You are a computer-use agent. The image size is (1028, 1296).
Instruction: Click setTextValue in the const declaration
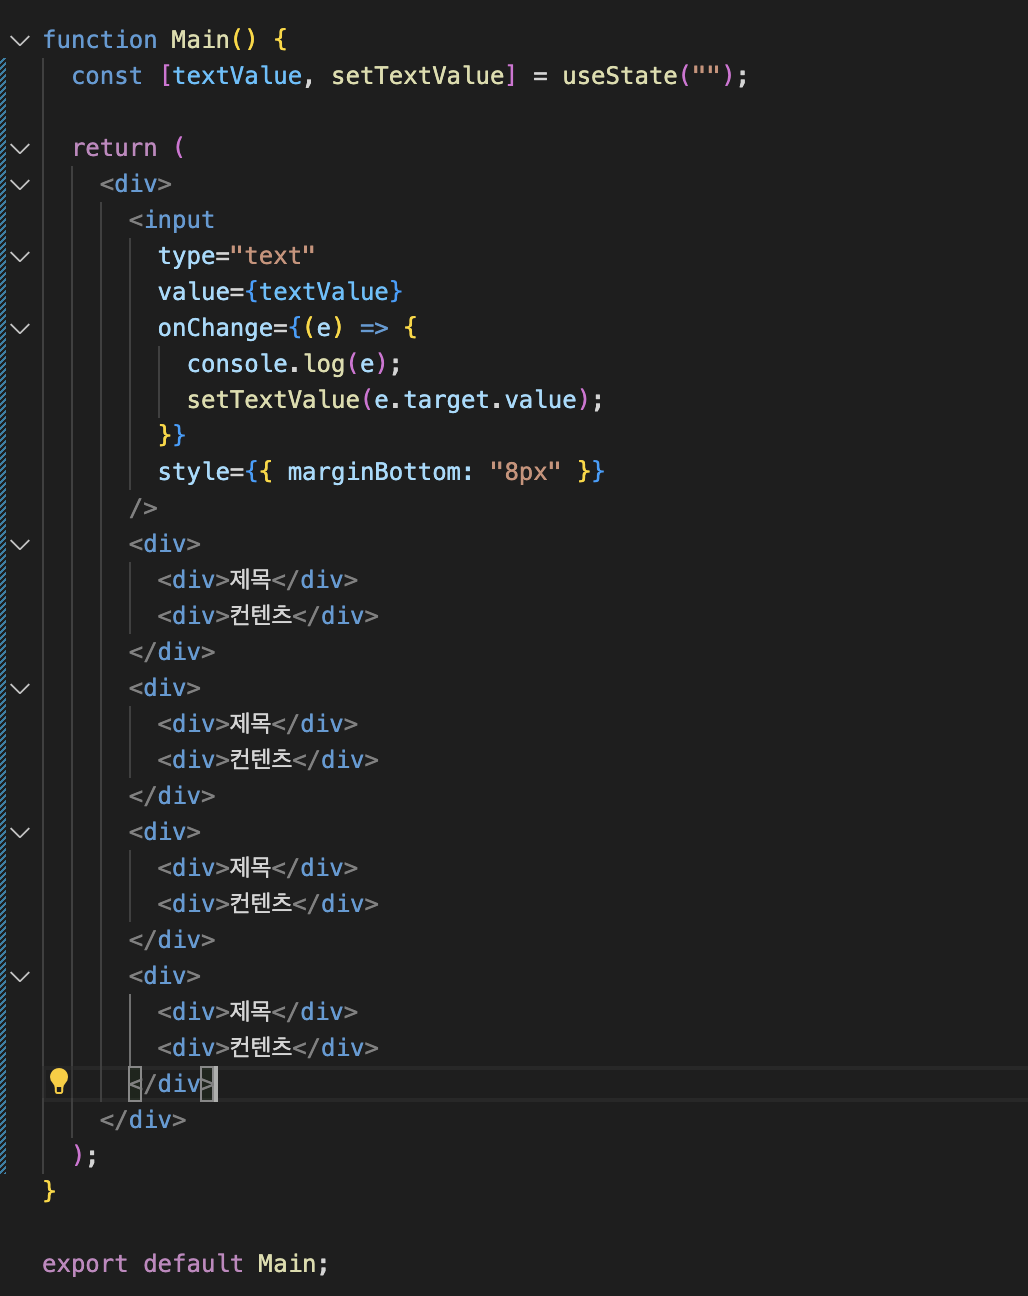[x=418, y=76]
